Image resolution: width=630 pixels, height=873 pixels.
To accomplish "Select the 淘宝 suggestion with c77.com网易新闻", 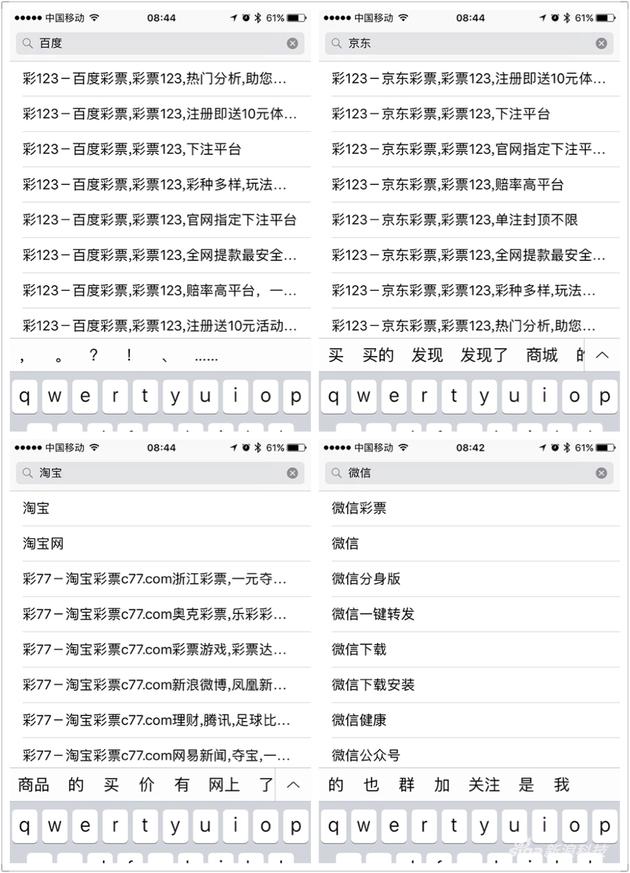I will point(160,755).
